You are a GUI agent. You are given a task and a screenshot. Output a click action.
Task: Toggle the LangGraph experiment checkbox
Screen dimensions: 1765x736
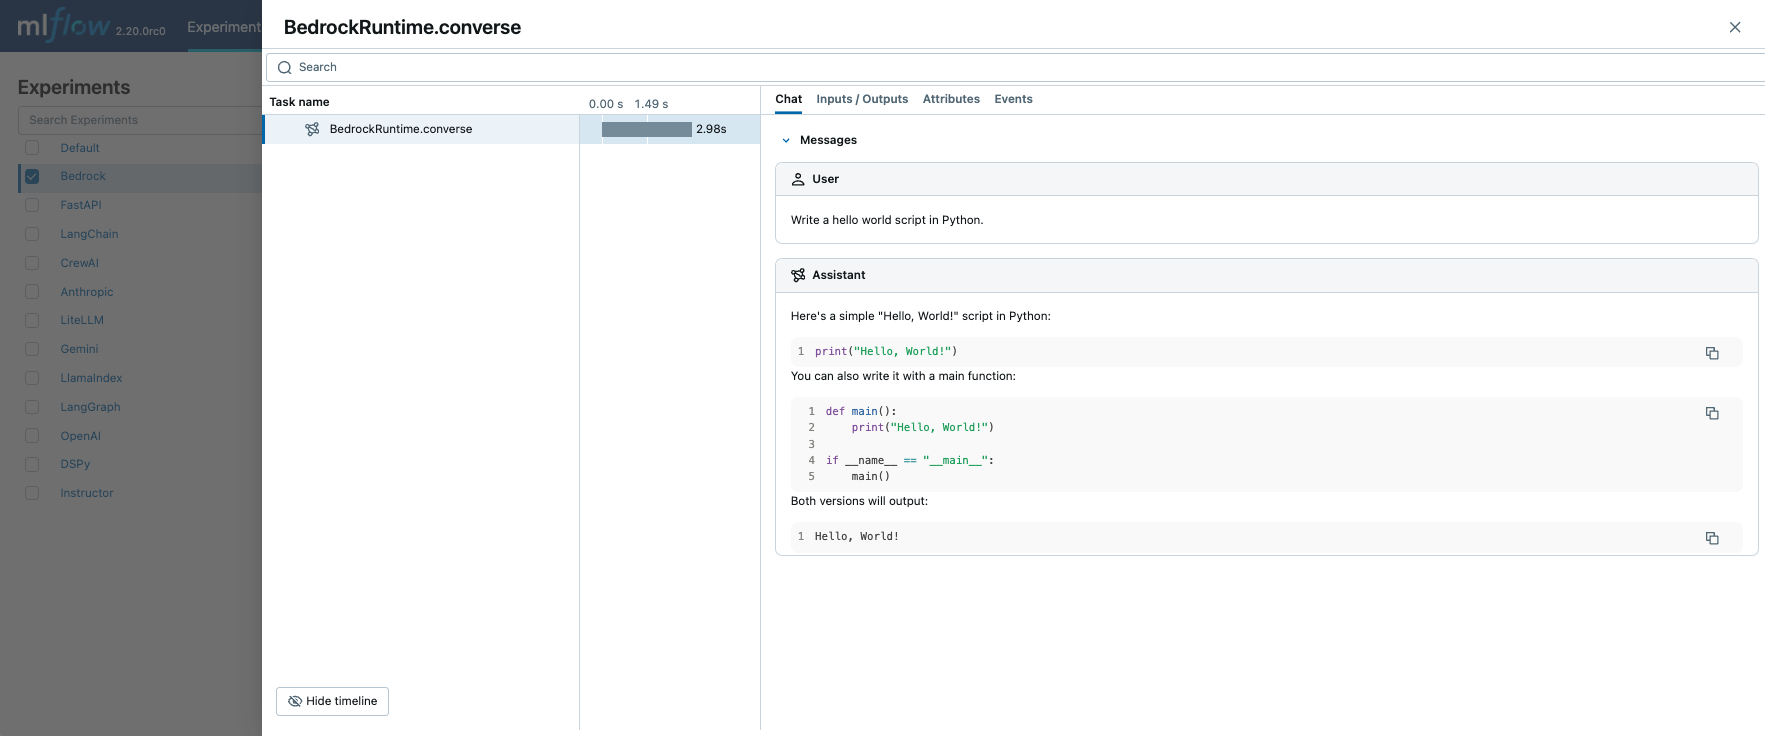click(x=32, y=407)
